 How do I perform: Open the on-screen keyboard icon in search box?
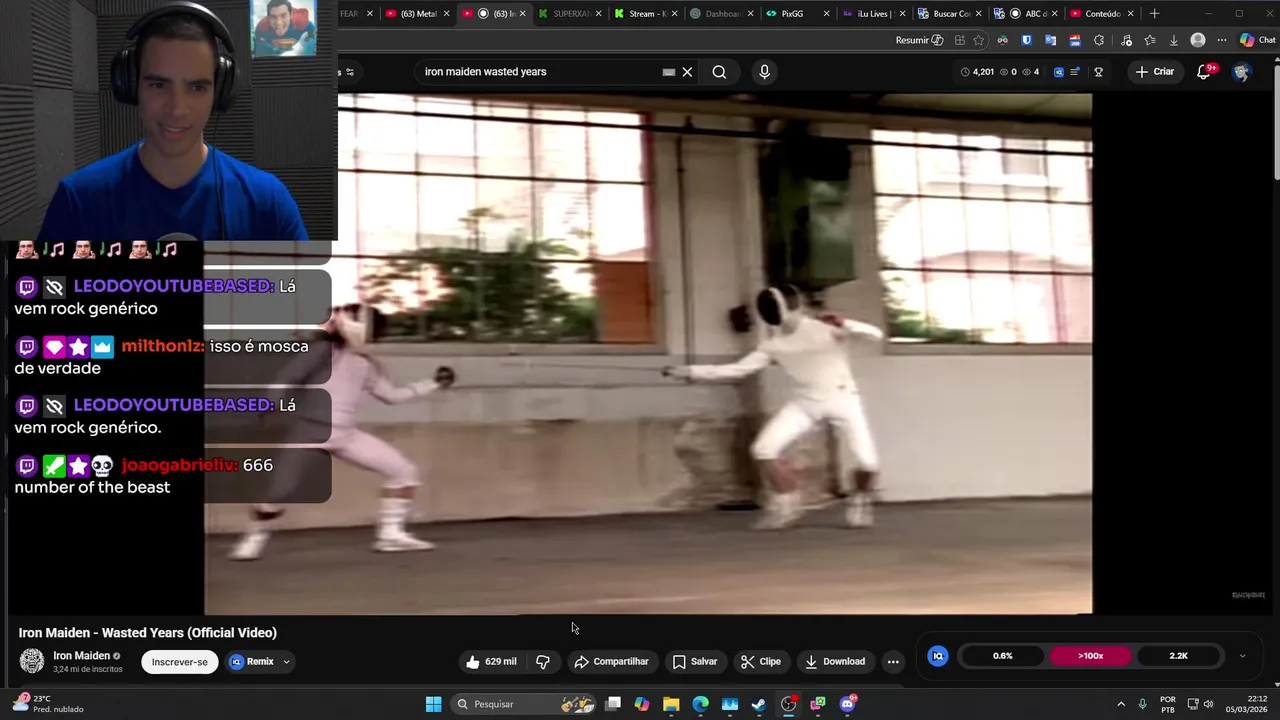click(669, 72)
